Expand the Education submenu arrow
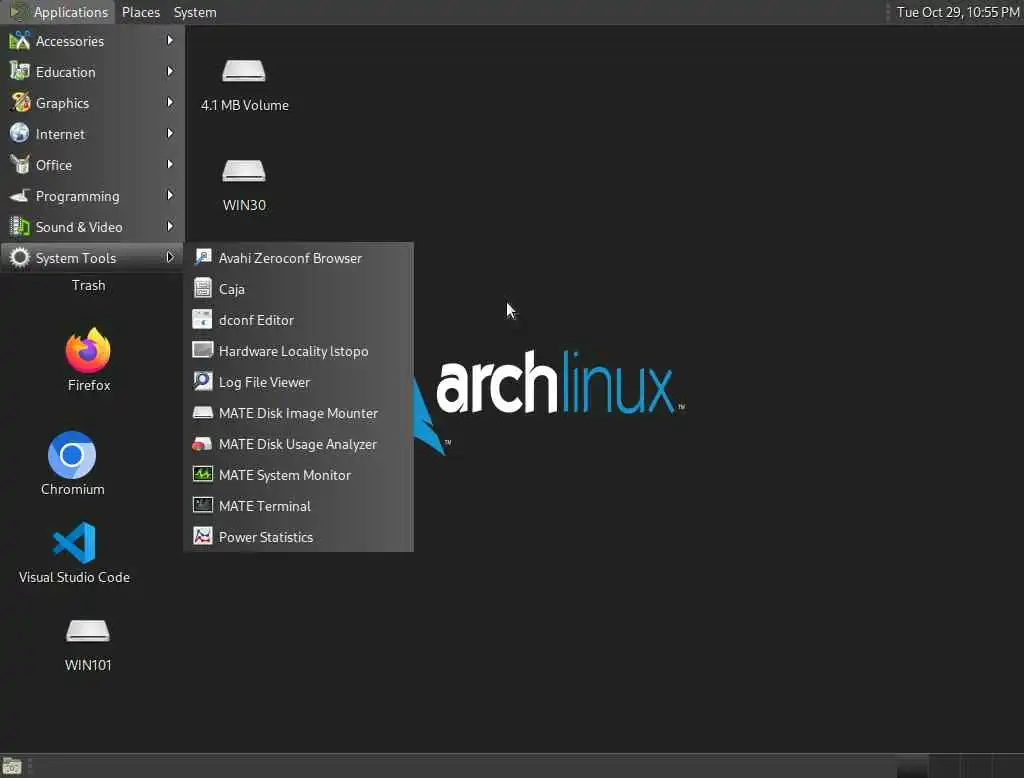 pos(170,71)
